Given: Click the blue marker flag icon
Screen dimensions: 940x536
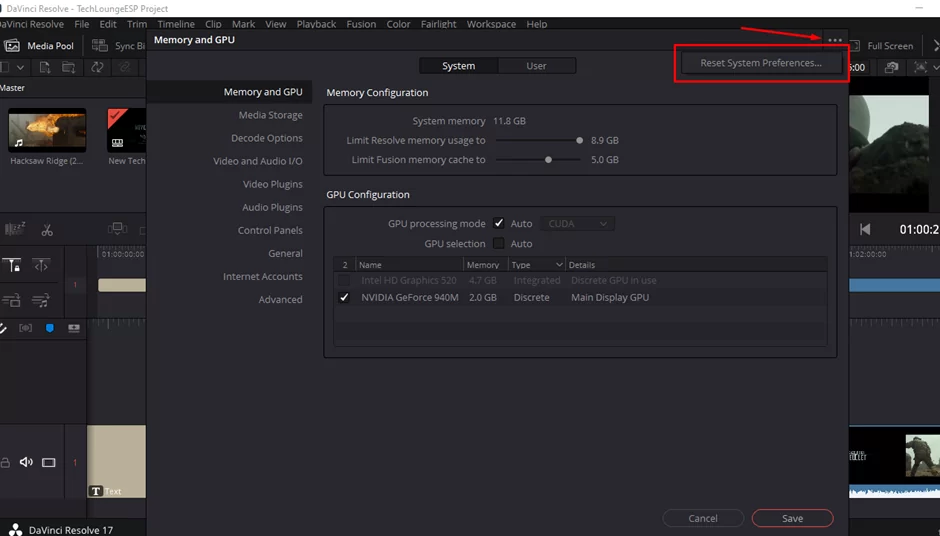Looking at the screenshot, I should (50, 328).
